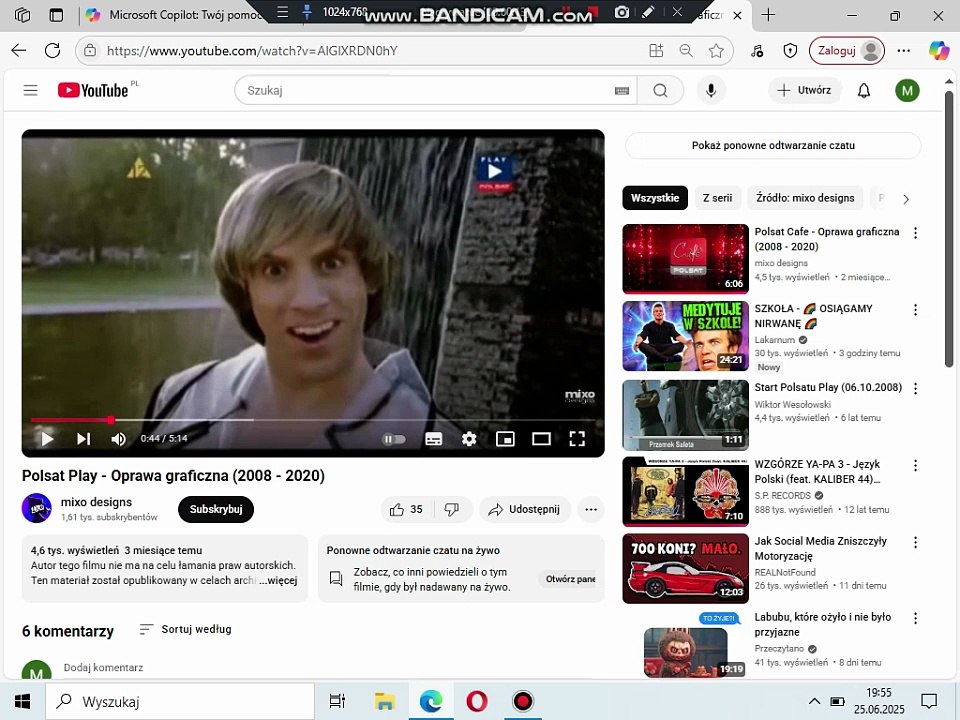Click Zaloguj sign-in button in Edge
Screen dimensions: 960x720
point(847,51)
